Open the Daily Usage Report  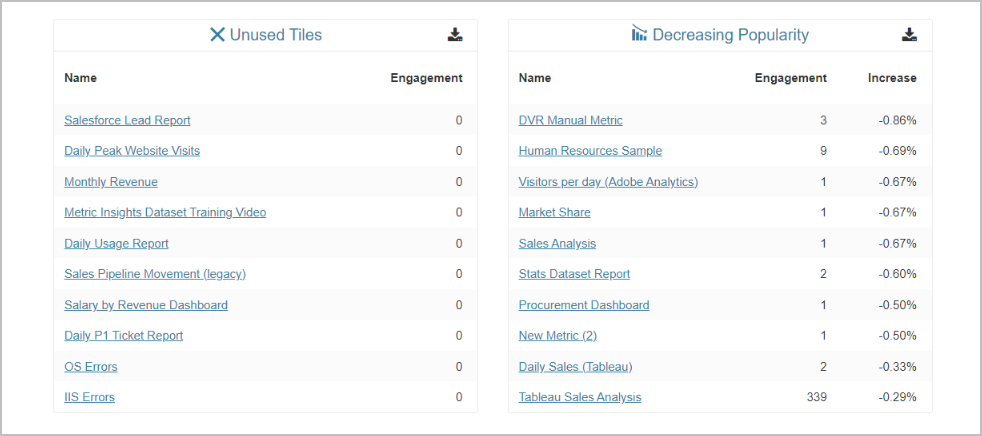pos(116,243)
